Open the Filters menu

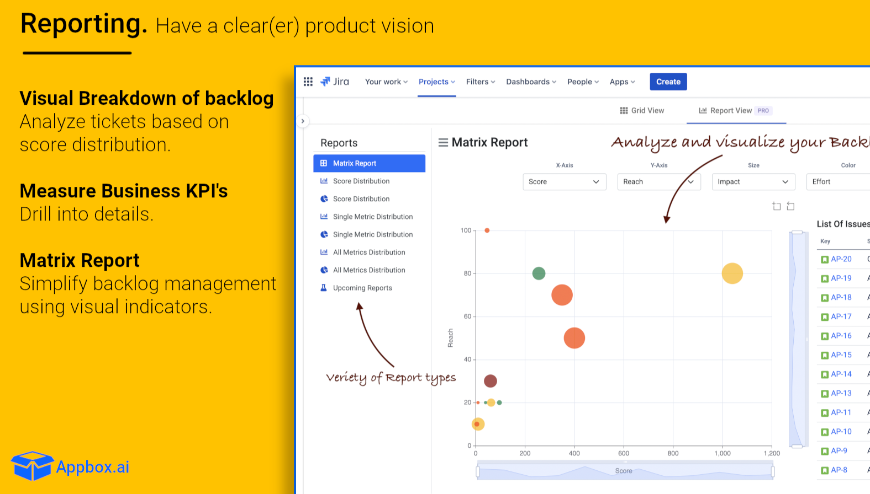click(480, 82)
